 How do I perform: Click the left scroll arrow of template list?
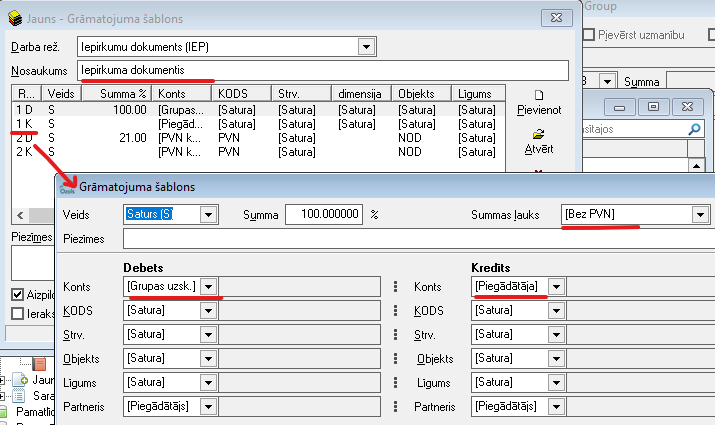click(x=20, y=215)
